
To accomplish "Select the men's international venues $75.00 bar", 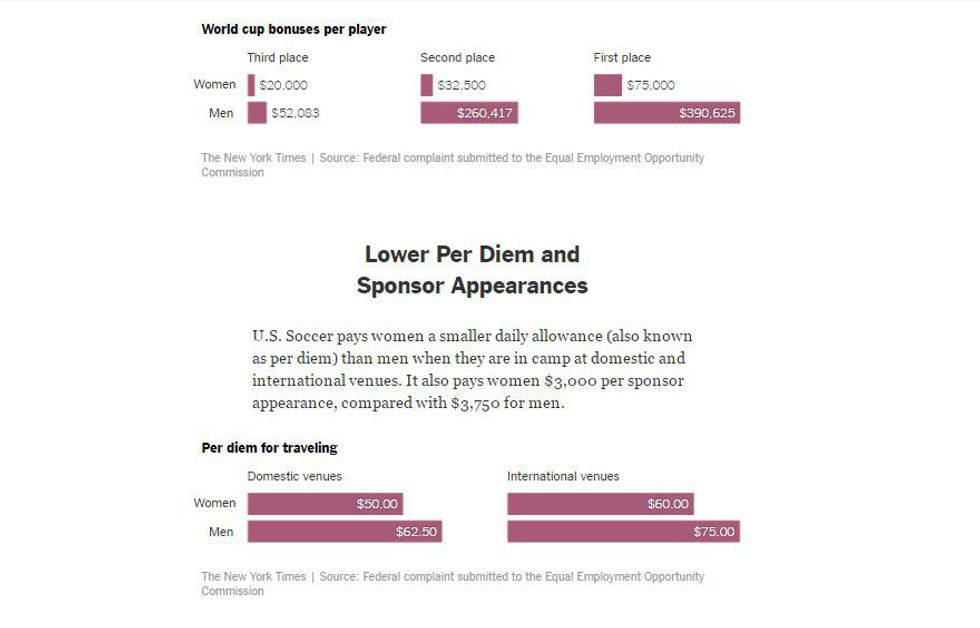I will [x=623, y=532].
